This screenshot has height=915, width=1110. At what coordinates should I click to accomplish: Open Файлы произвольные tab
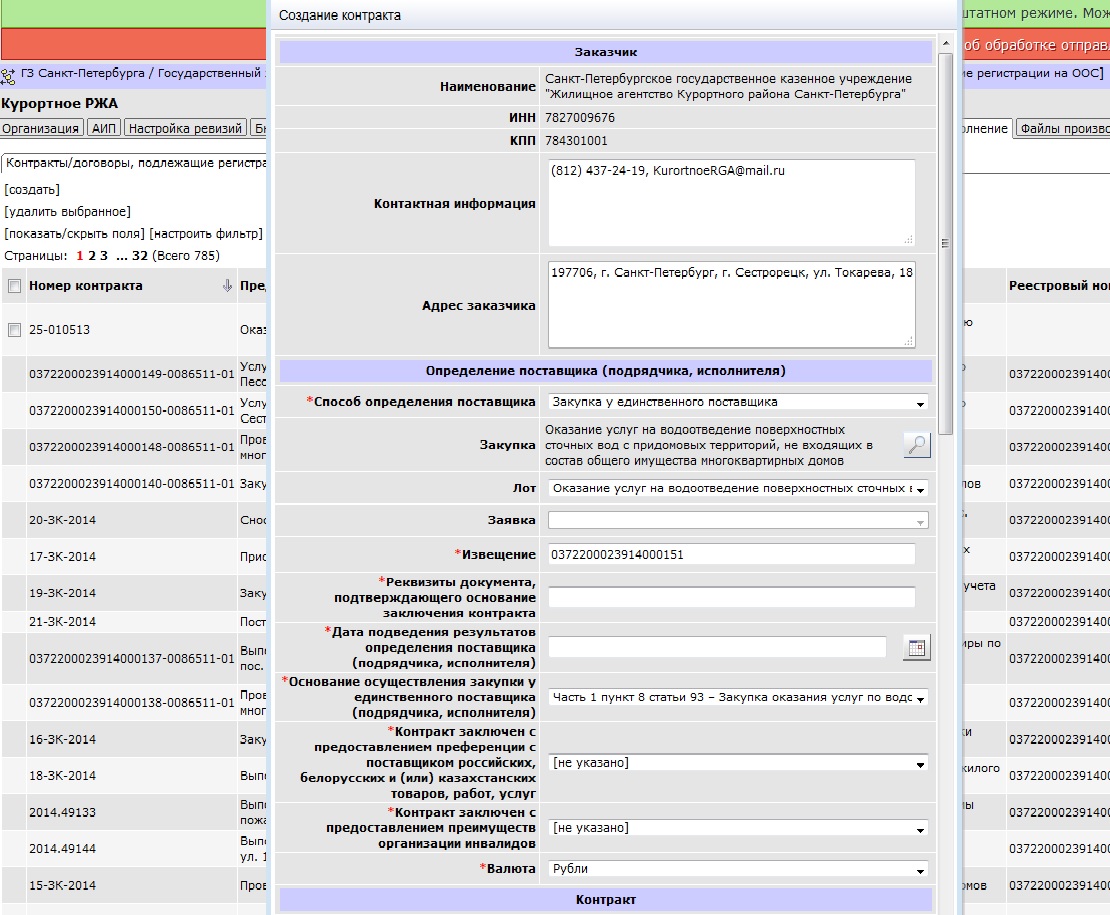1063,128
